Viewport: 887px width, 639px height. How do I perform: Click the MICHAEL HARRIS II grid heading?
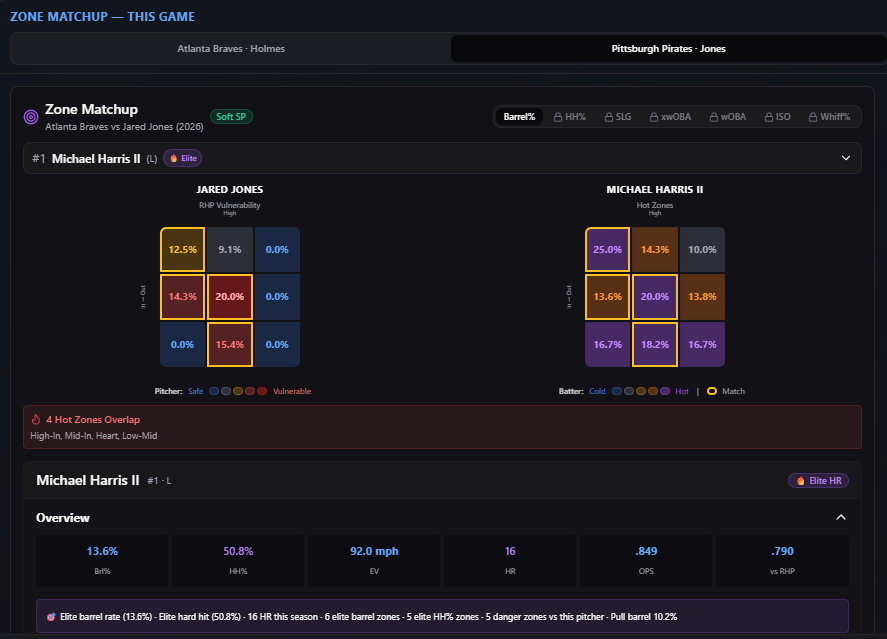[655, 189]
